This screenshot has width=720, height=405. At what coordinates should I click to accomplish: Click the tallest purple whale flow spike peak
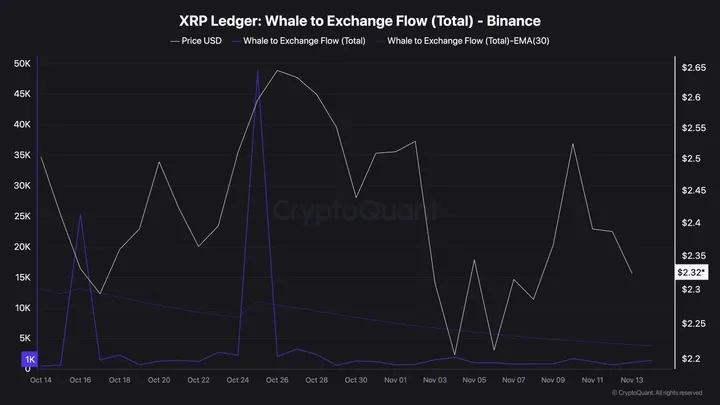point(258,71)
